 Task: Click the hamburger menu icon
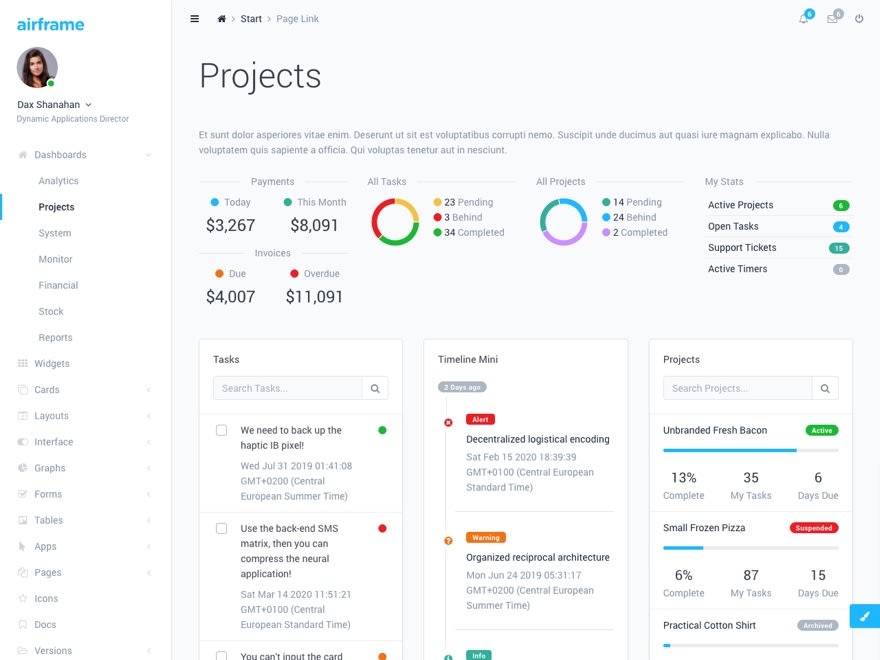coord(194,19)
